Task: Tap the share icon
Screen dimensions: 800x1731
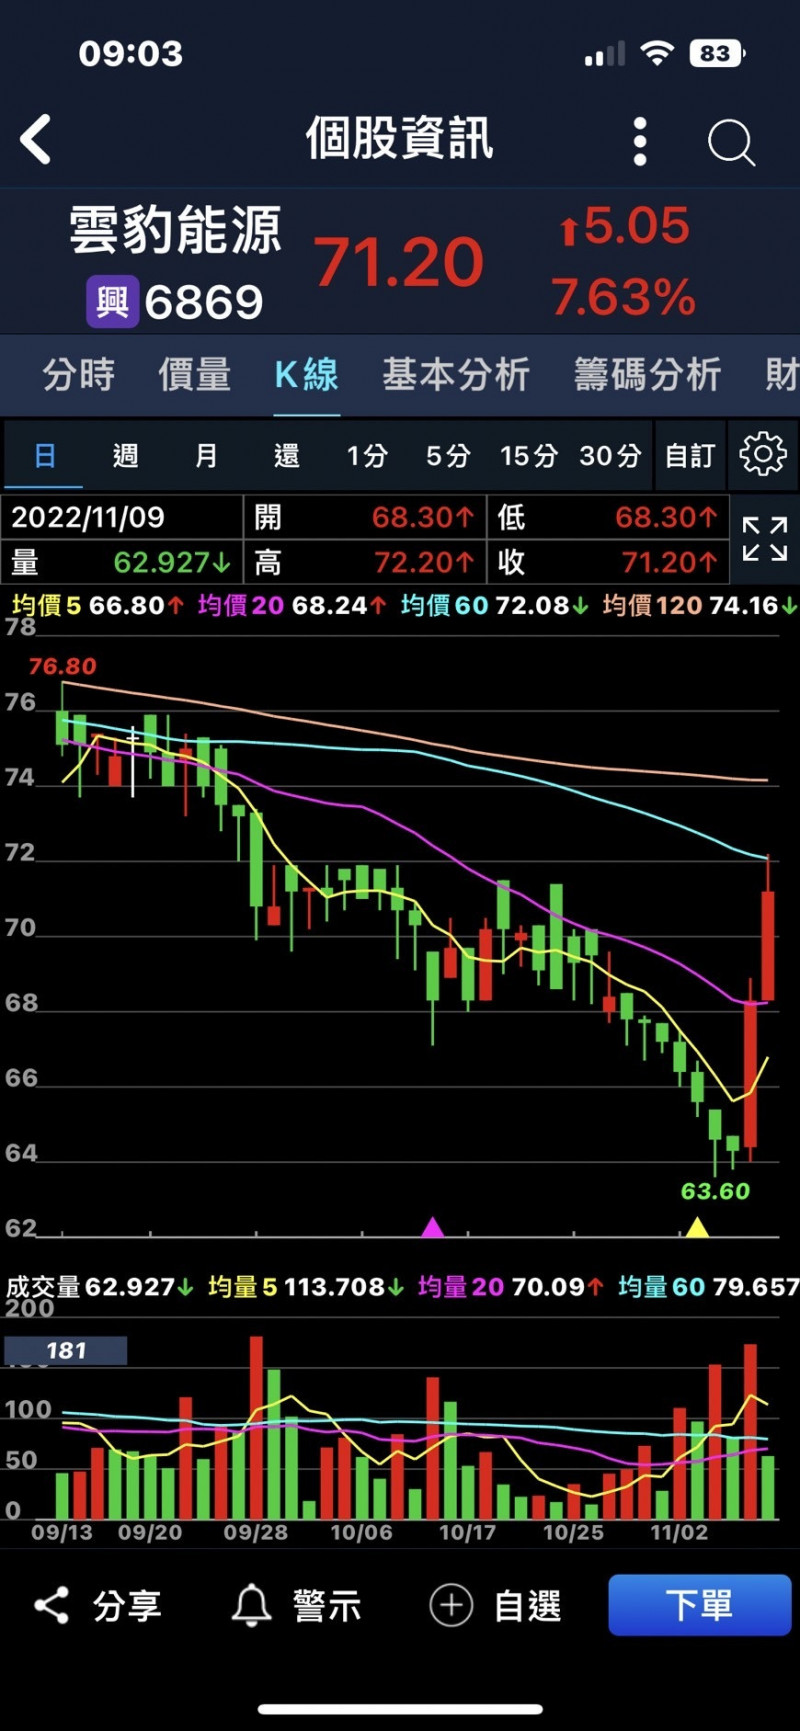Action: pyautogui.click(x=52, y=1605)
